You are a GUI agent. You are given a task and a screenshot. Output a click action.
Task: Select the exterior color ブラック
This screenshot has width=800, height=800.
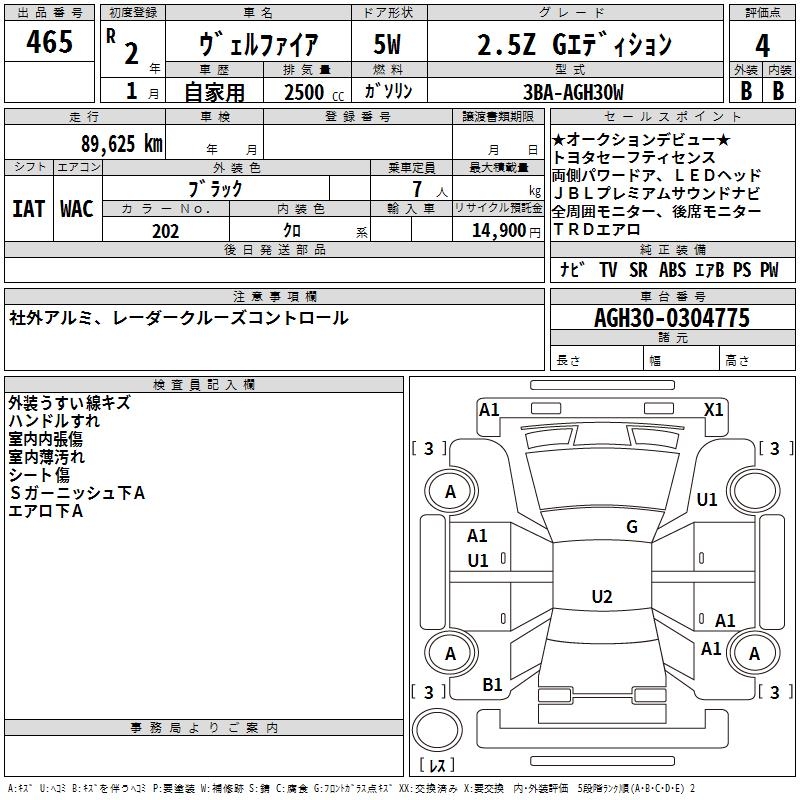pos(216,189)
